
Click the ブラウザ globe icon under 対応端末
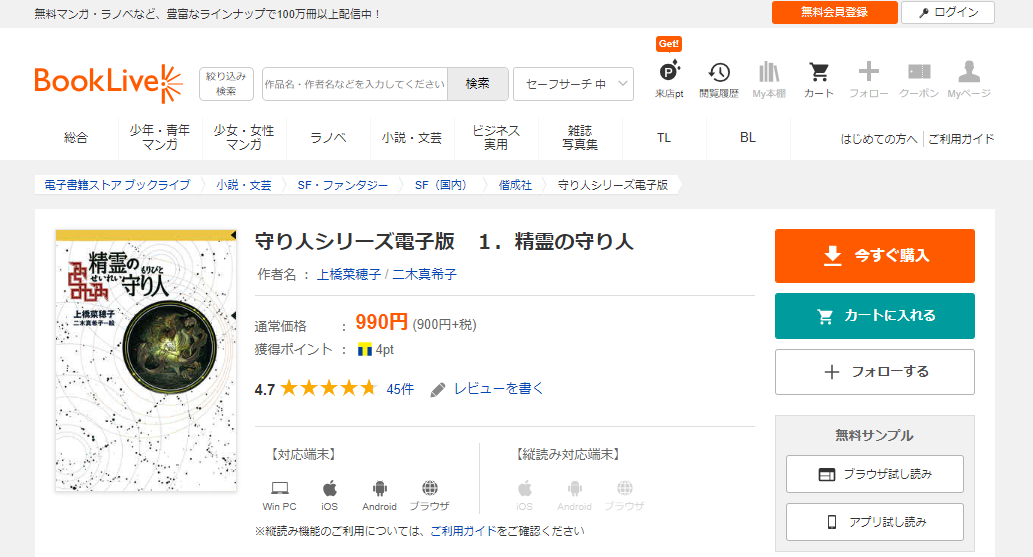[x=430, y=488]
